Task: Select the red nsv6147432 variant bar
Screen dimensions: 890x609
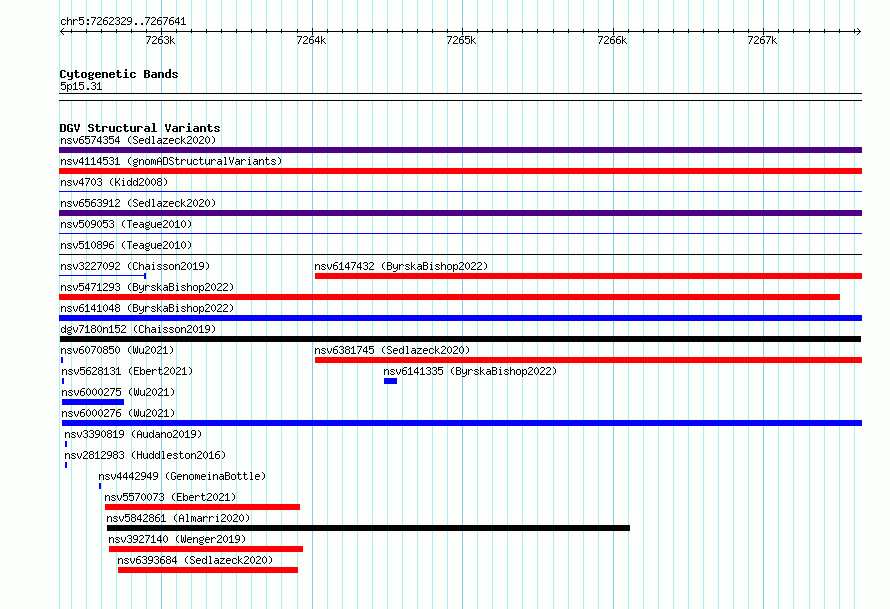Action: pyautogui.click(x=588, y=276)
